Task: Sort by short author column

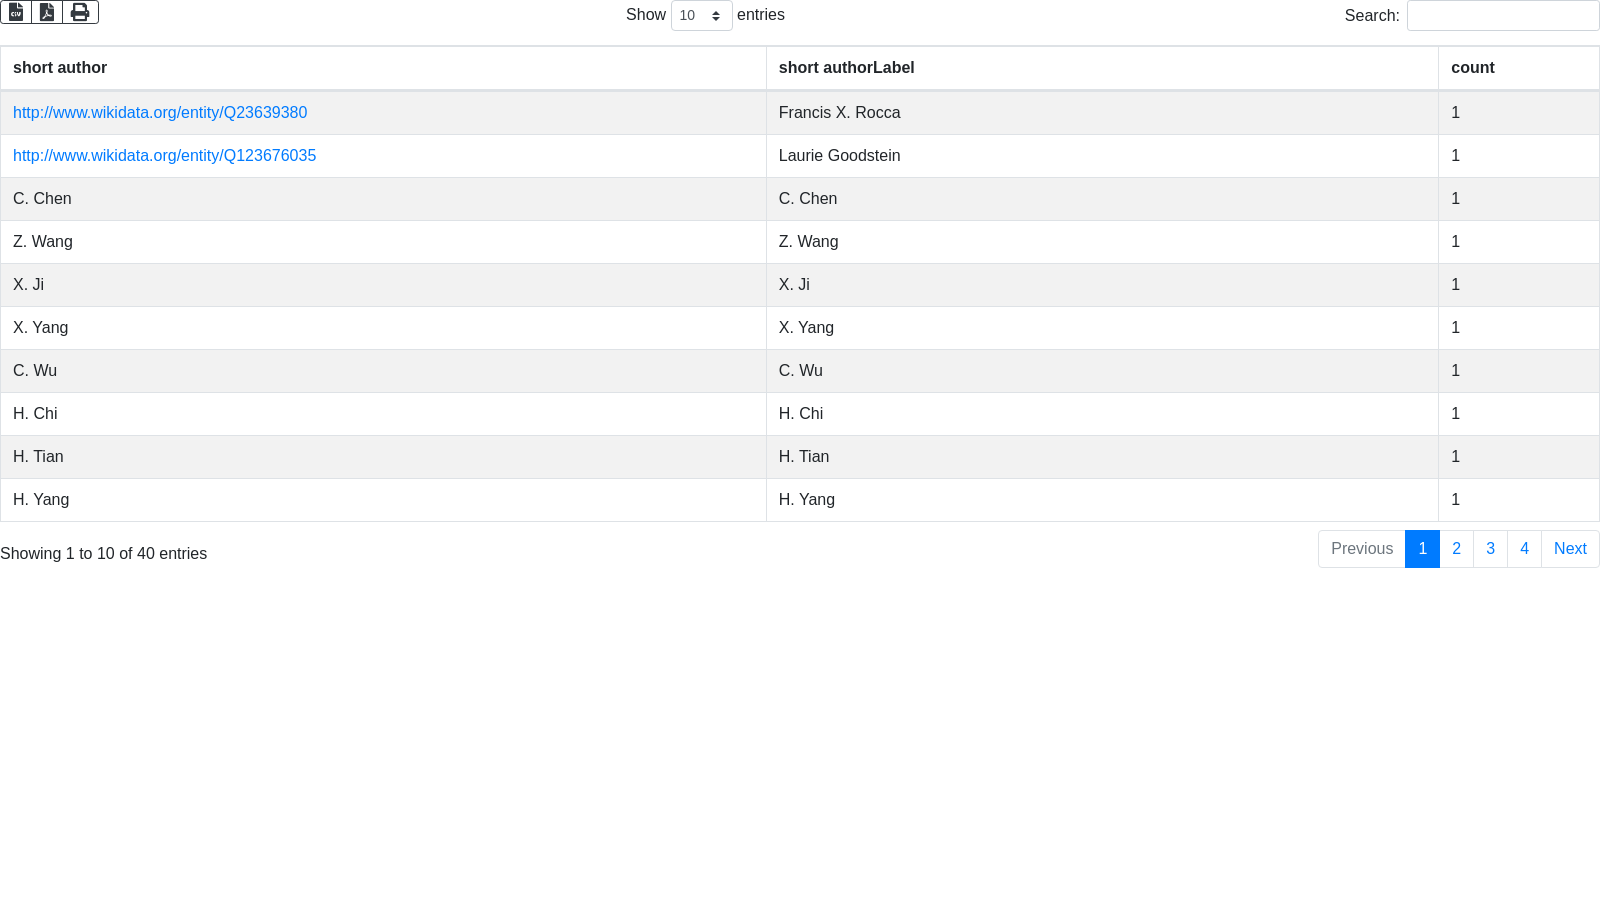Action: [60, 68]
